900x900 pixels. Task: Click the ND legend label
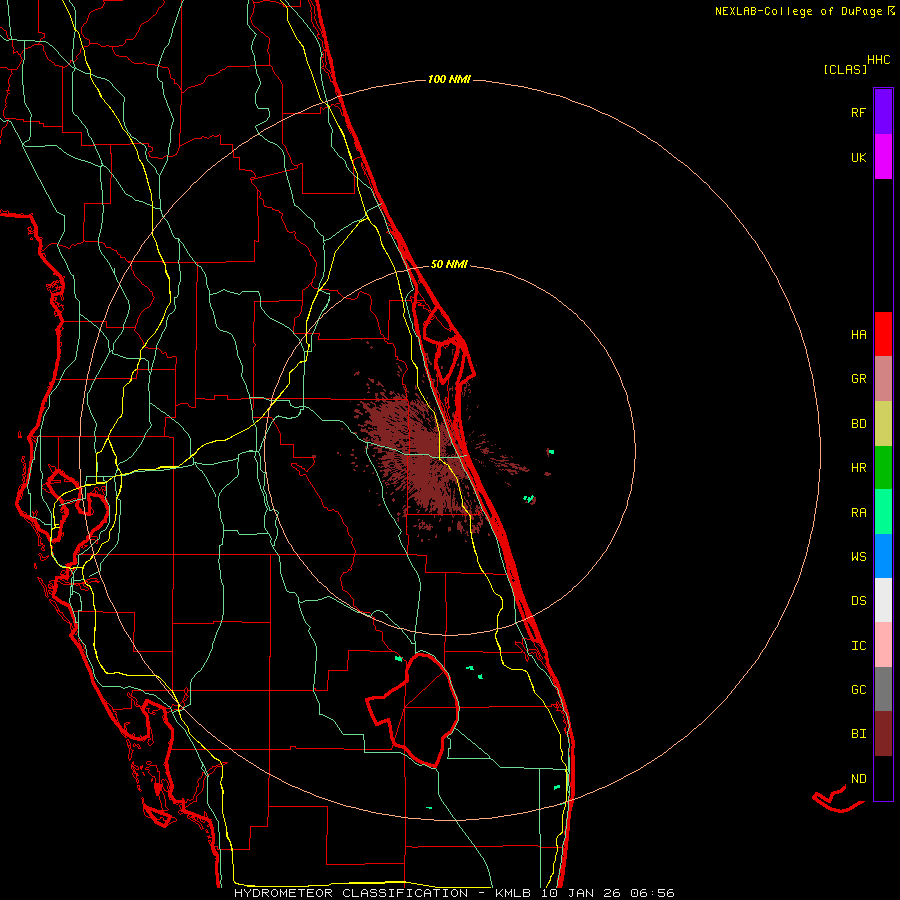pos(858,779)
